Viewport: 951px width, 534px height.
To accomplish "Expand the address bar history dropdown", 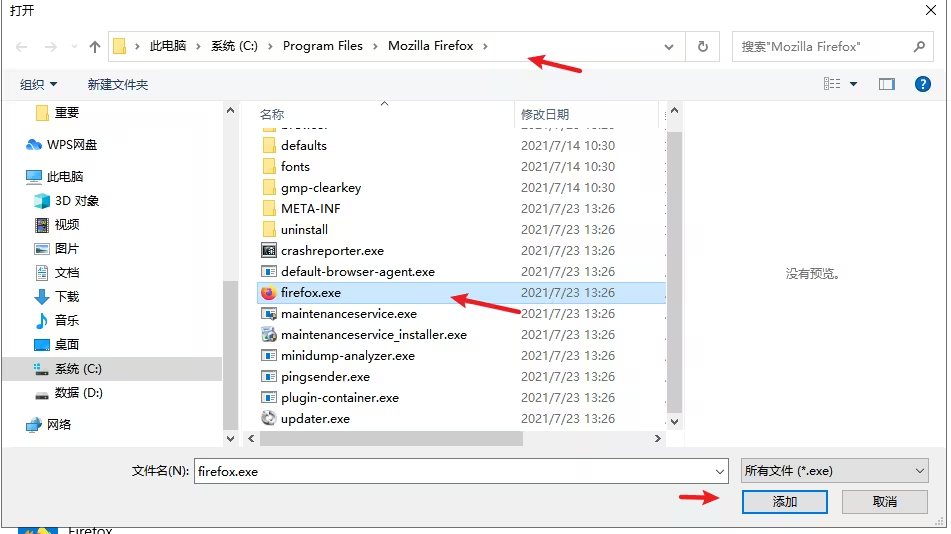I will click(x=670, y=47).
